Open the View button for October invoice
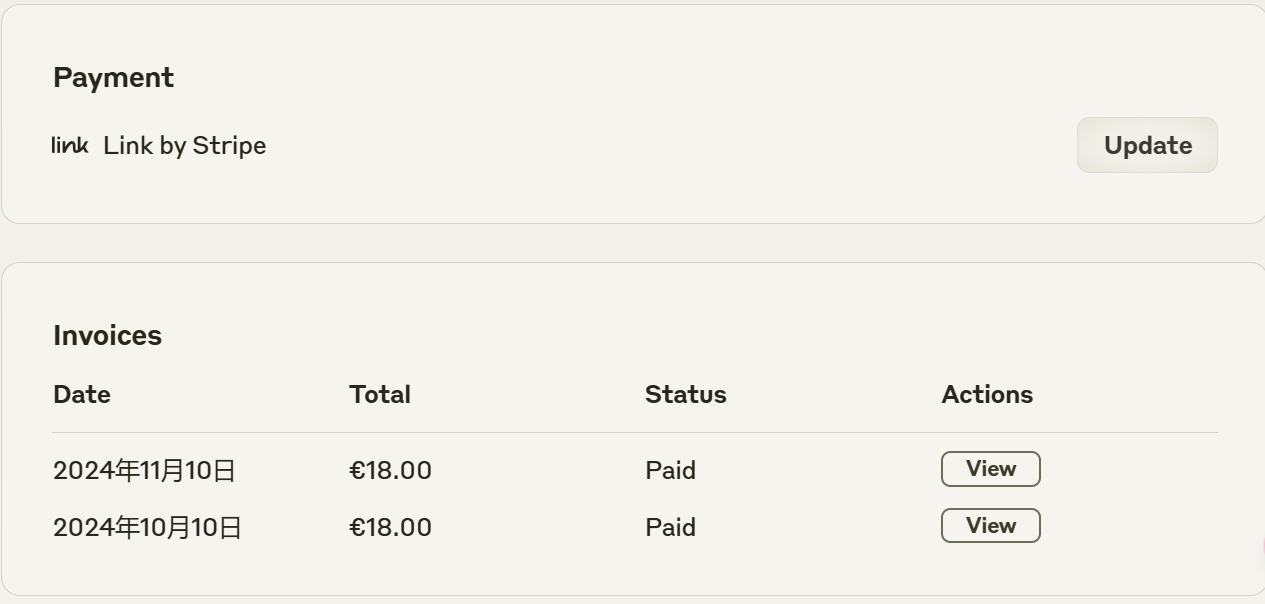The height and width of the screenshot is (604, 1265). click(990, 526)
